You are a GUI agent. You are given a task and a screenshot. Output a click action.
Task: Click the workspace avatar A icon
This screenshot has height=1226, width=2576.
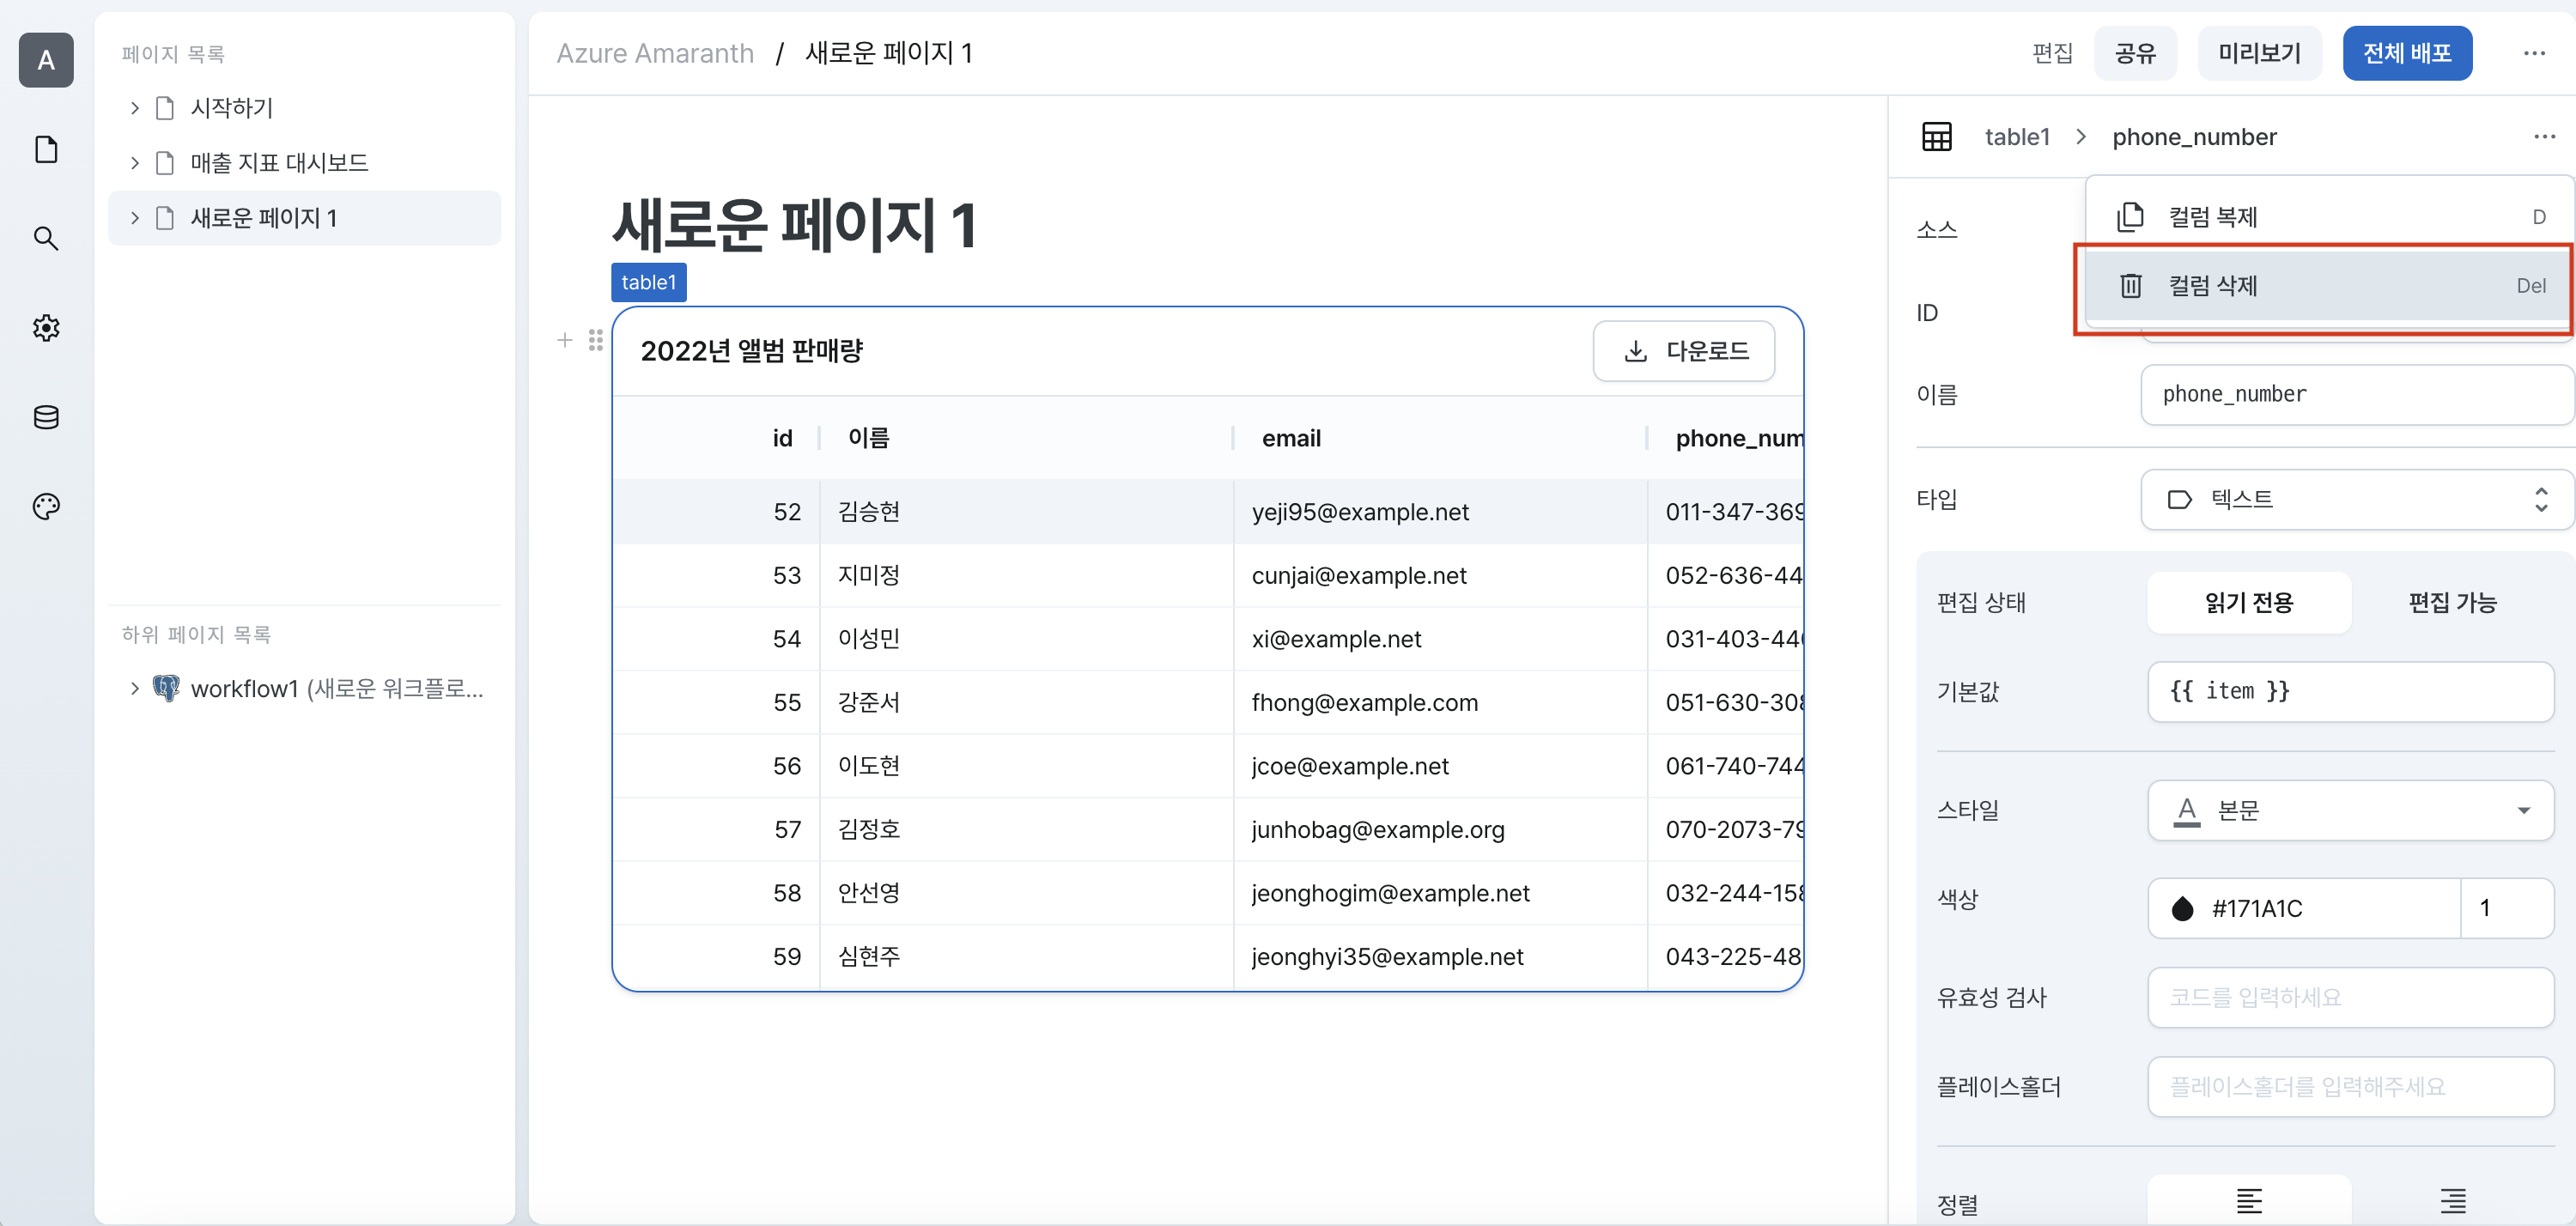pyautogui.click(x=46, y=60)
